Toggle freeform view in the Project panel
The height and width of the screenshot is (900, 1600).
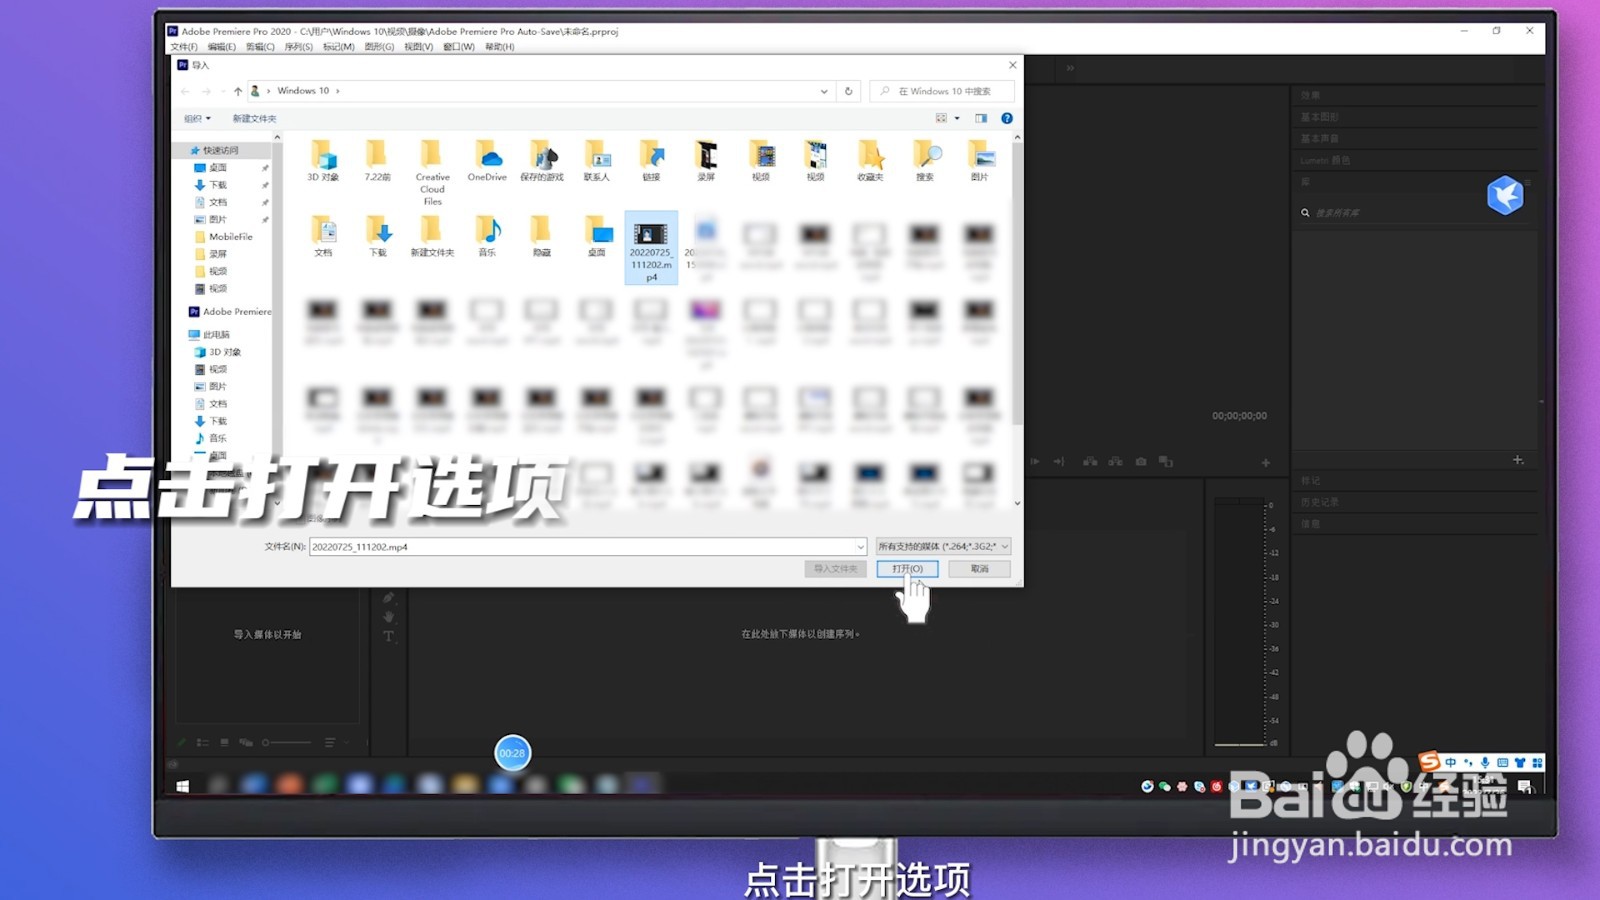point(247,743)
